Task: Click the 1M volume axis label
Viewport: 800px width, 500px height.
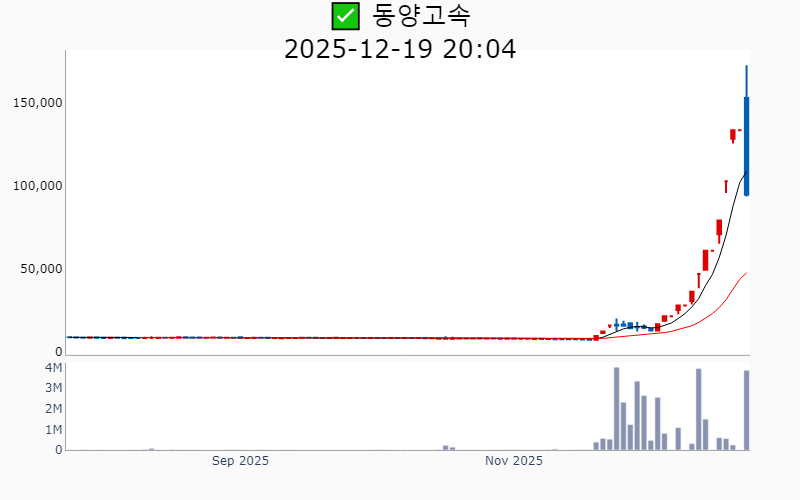Action: coord(53,430)
